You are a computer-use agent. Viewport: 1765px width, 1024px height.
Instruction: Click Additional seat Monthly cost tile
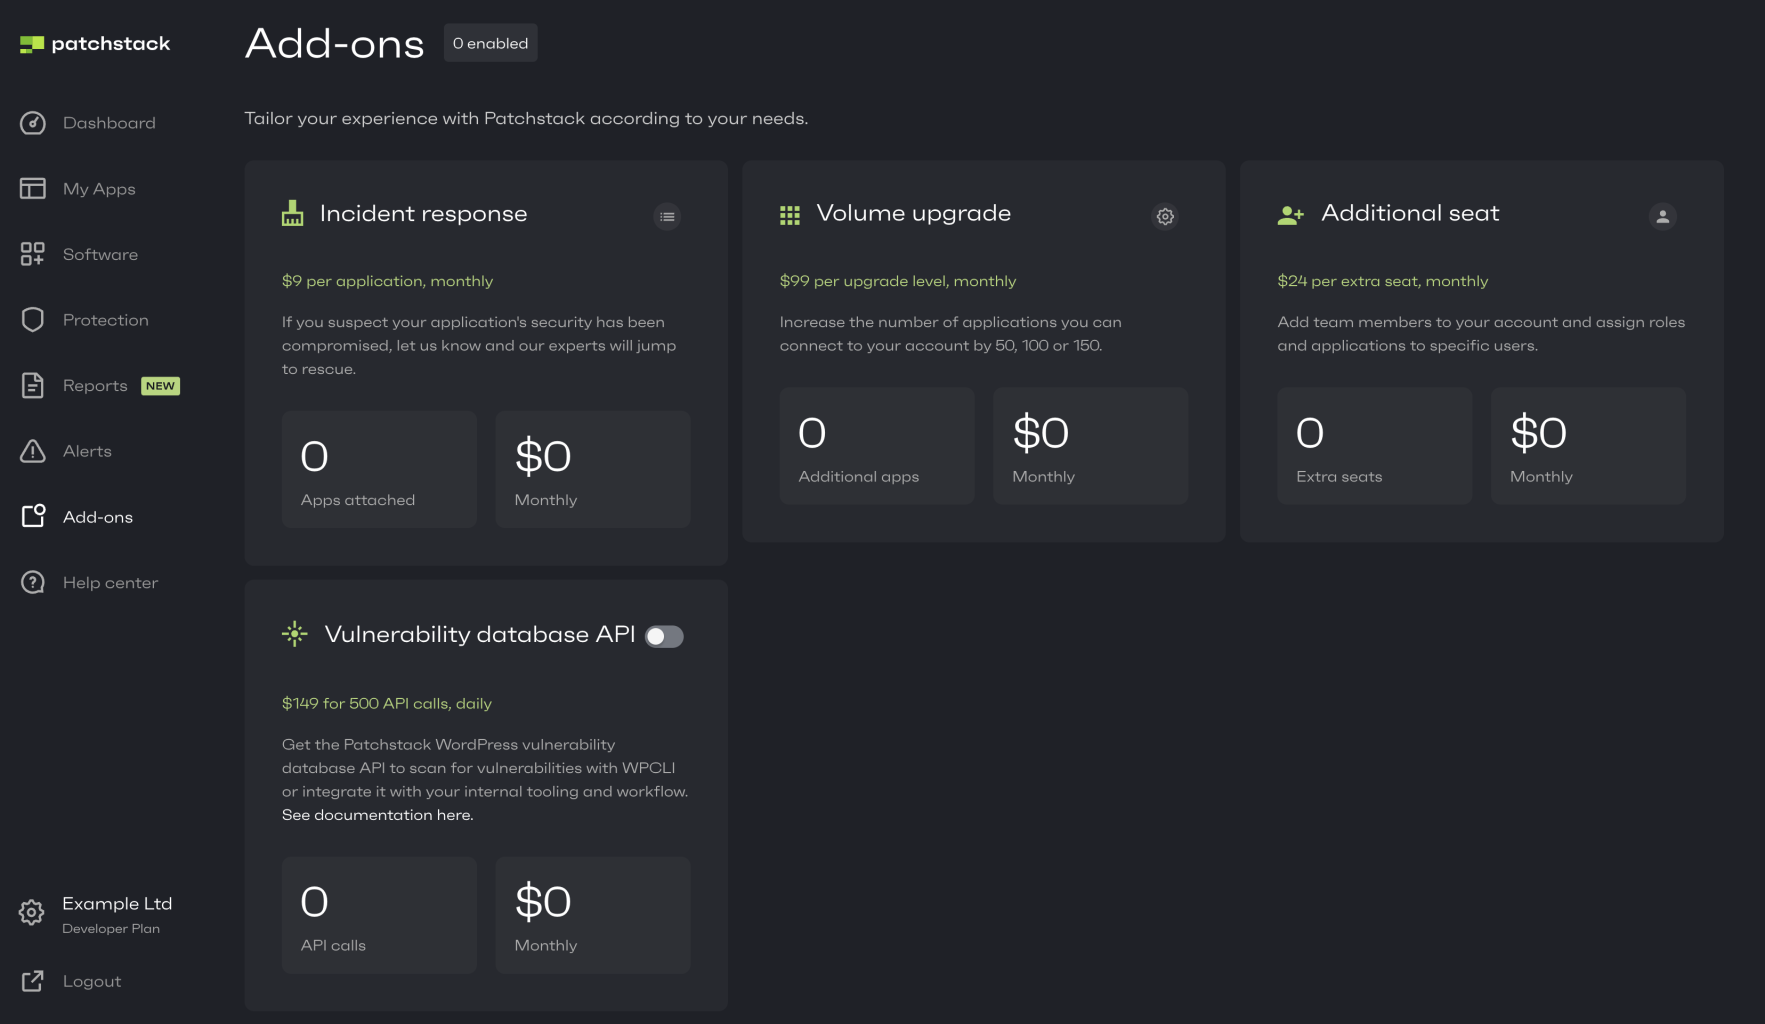1589,446
